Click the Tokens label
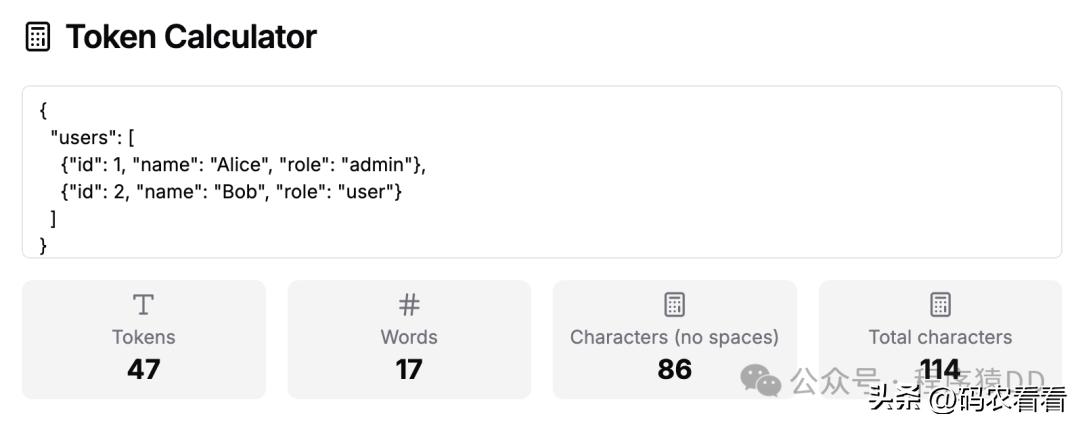Viewport: 1080px width, 425px height. click(144, 337)
